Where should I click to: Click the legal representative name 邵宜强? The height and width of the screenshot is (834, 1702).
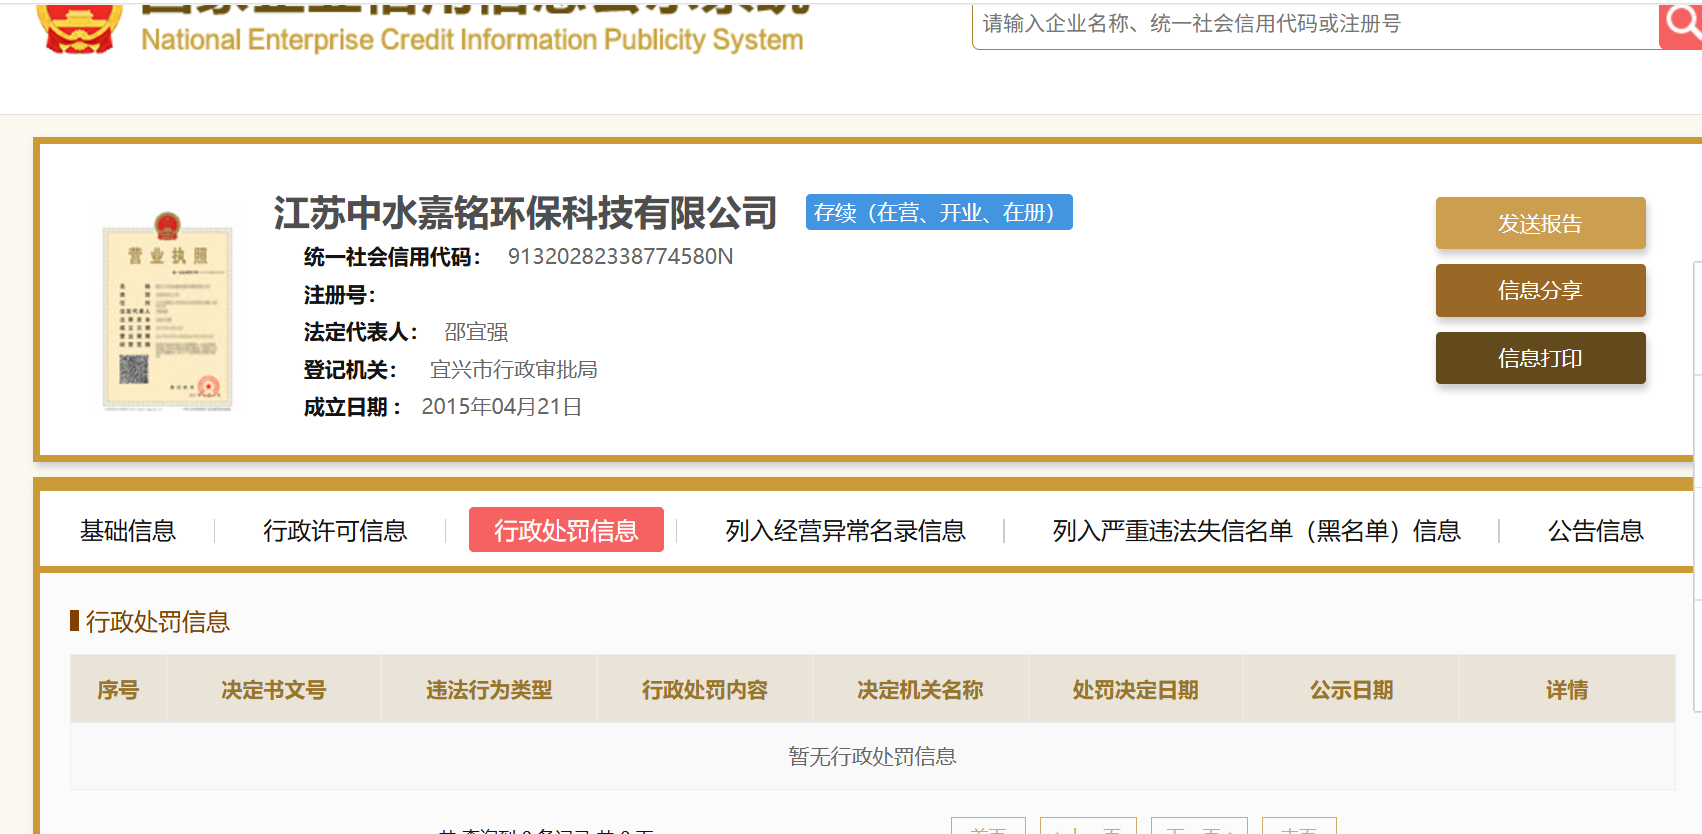476,332
